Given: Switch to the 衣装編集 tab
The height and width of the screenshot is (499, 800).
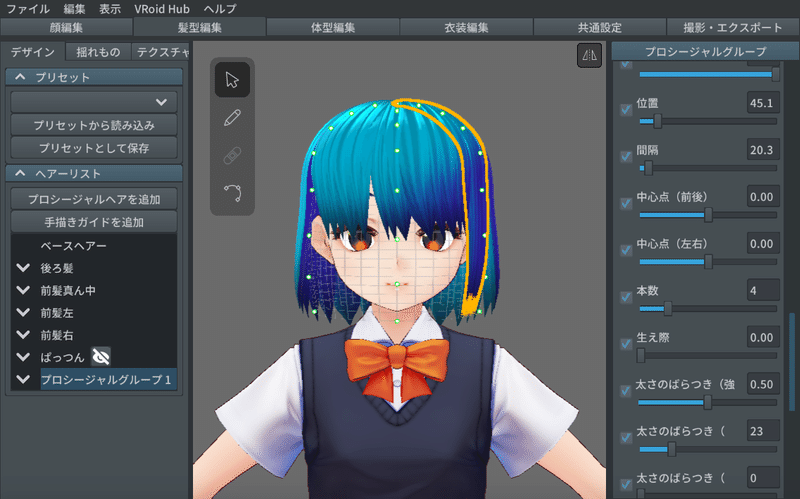Looking at the screenshot, I should click(466, 27).
